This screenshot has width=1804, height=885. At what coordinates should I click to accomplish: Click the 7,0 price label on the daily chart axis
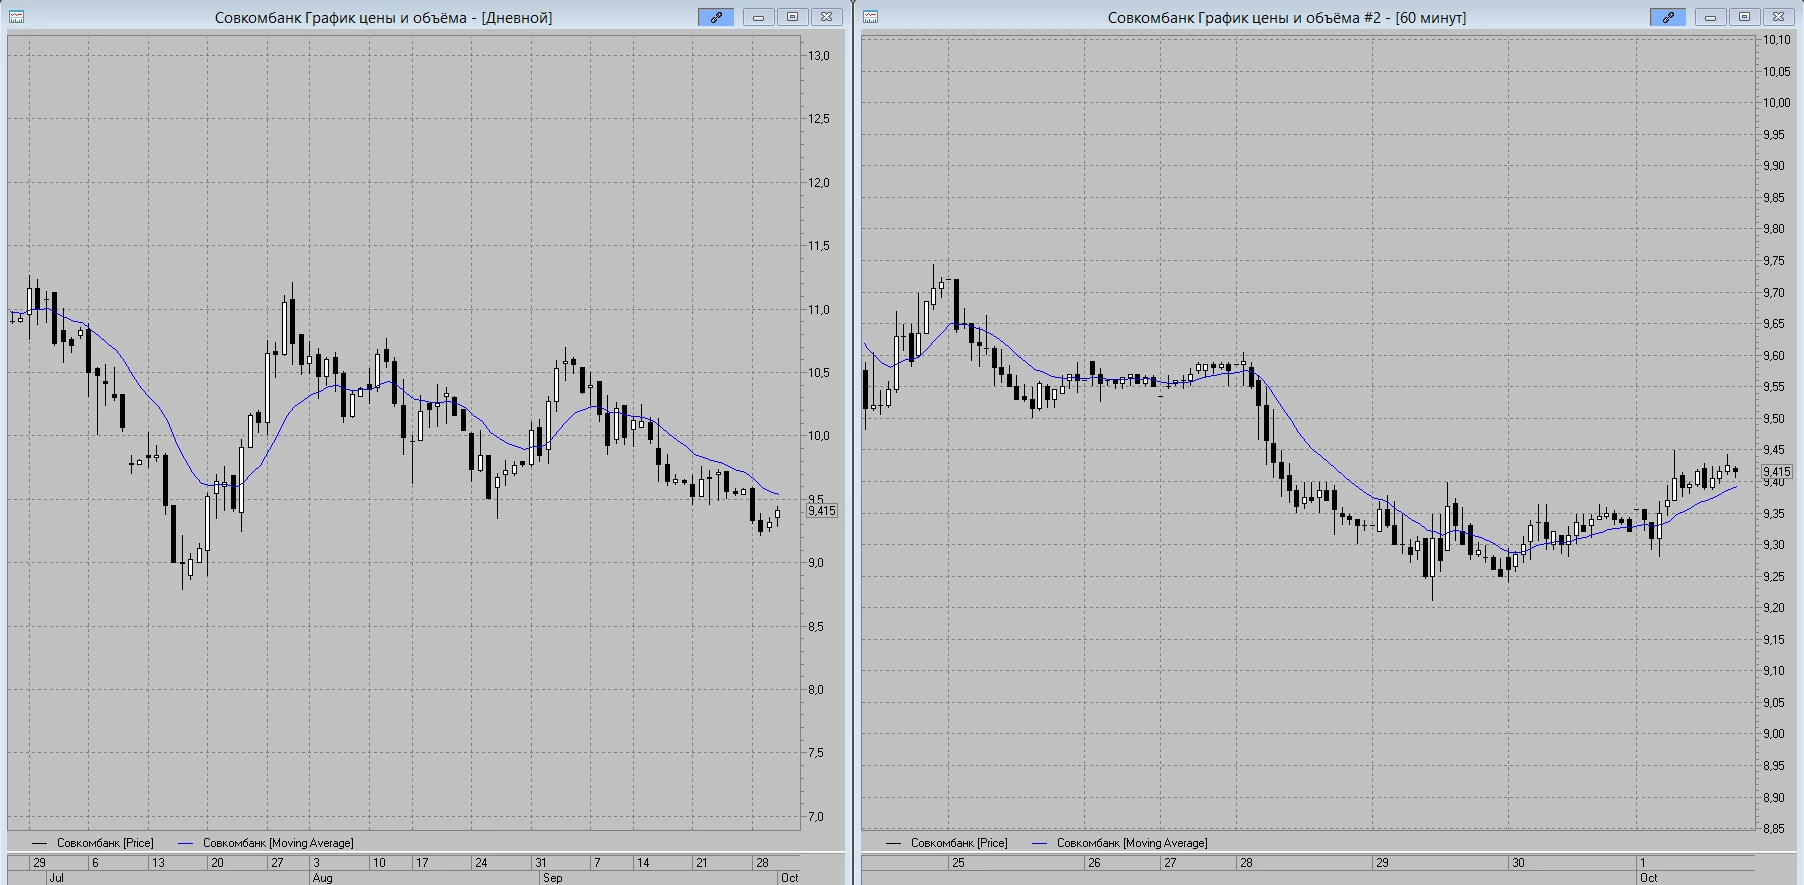[x=816, y=817]
